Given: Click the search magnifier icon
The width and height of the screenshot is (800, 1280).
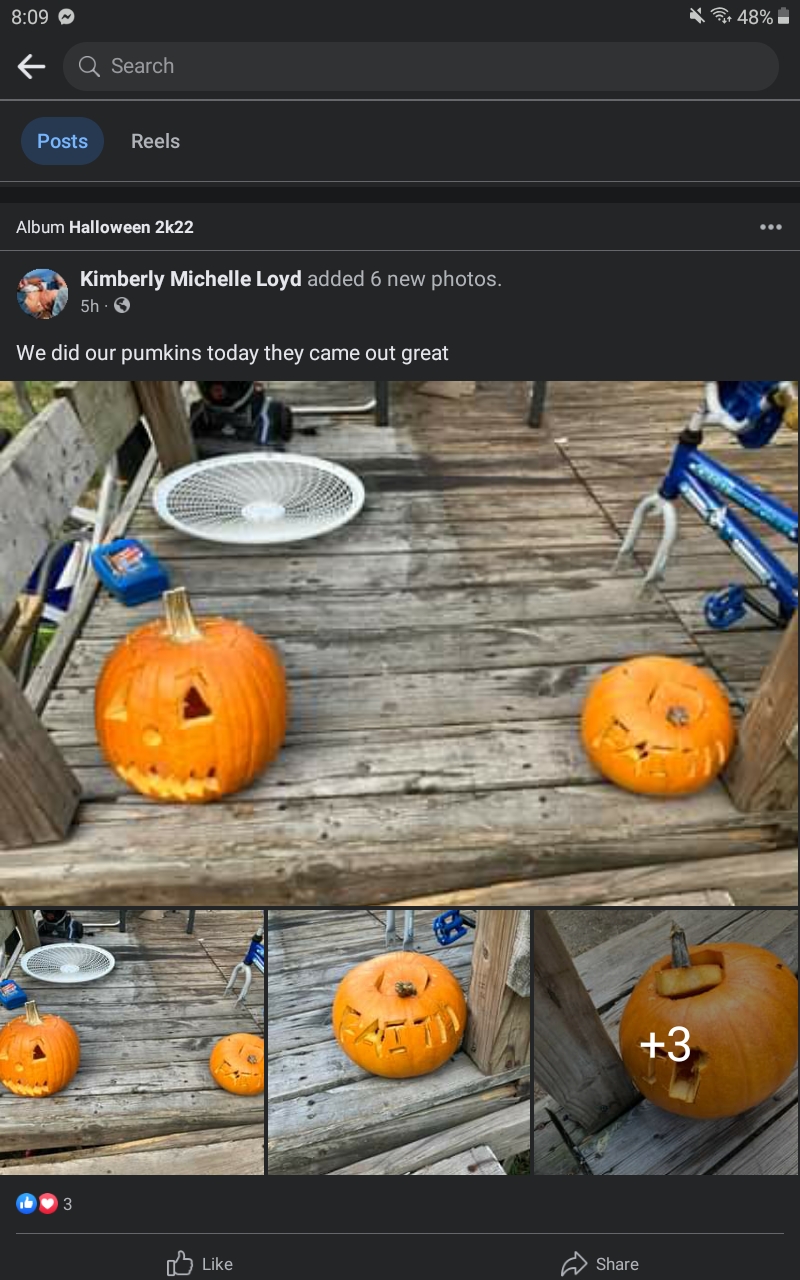Looking at the screenshot, I should tap(89, 66).
